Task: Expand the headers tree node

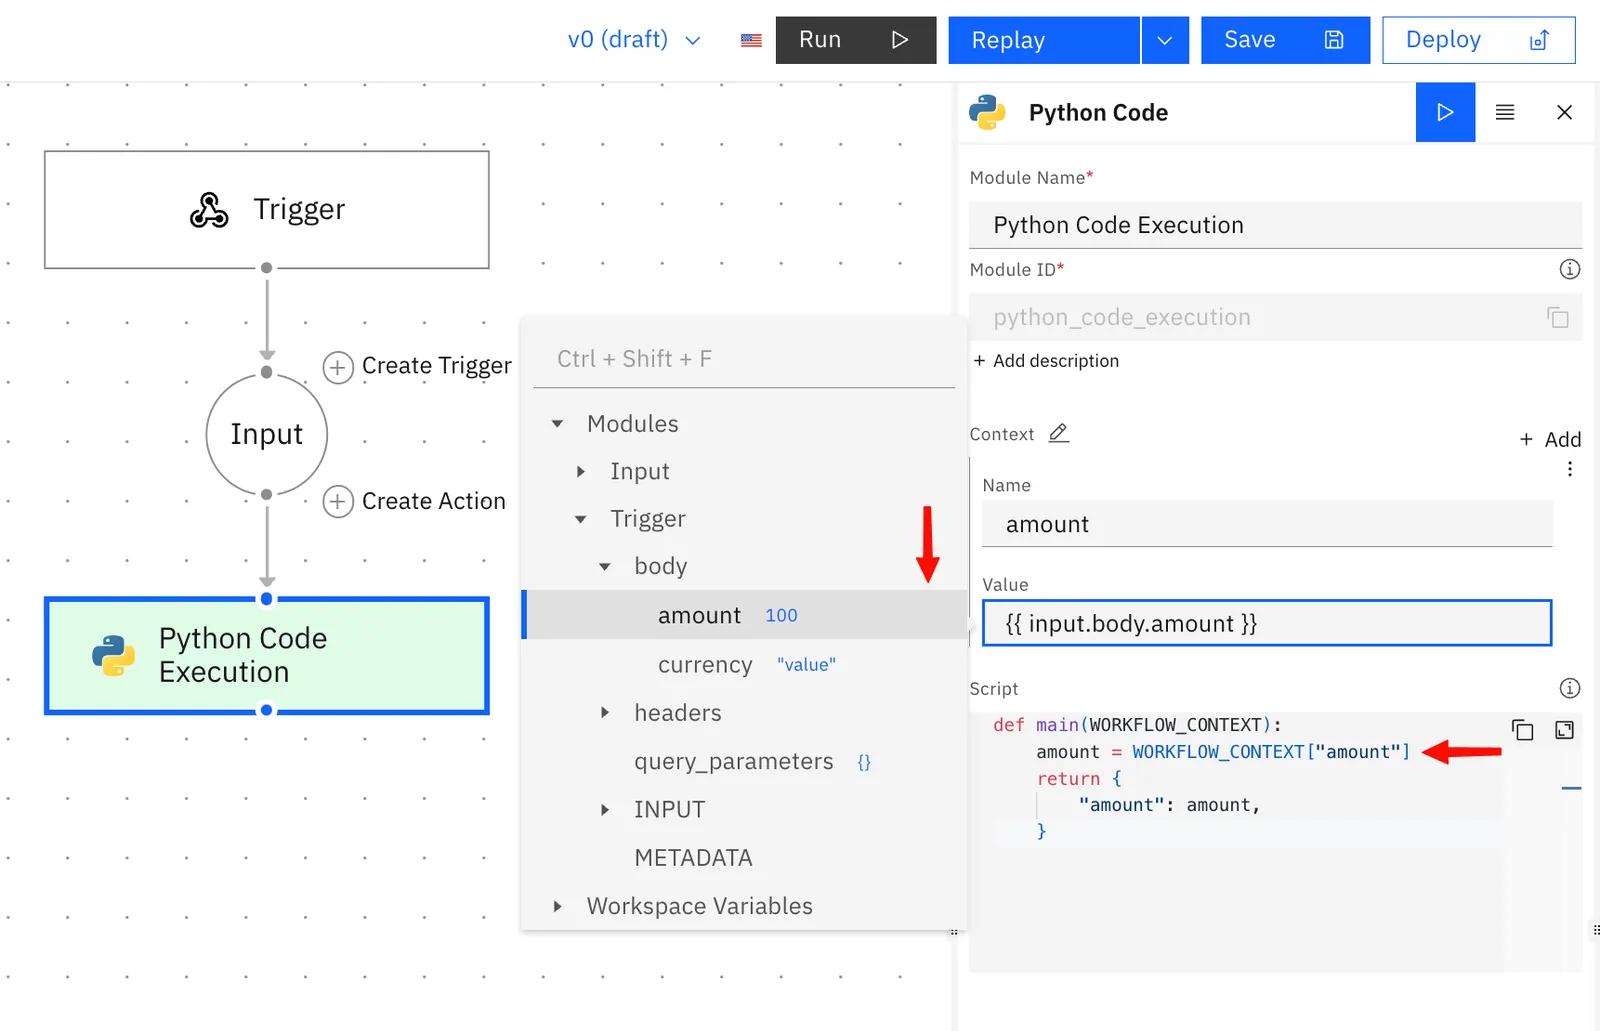Action: (605, 713)
